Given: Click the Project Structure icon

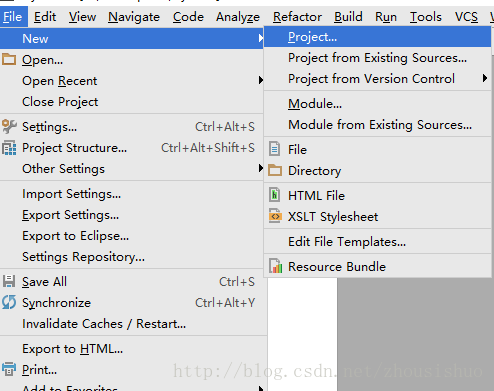Looking at the screenshot, I should pos(9,148).
